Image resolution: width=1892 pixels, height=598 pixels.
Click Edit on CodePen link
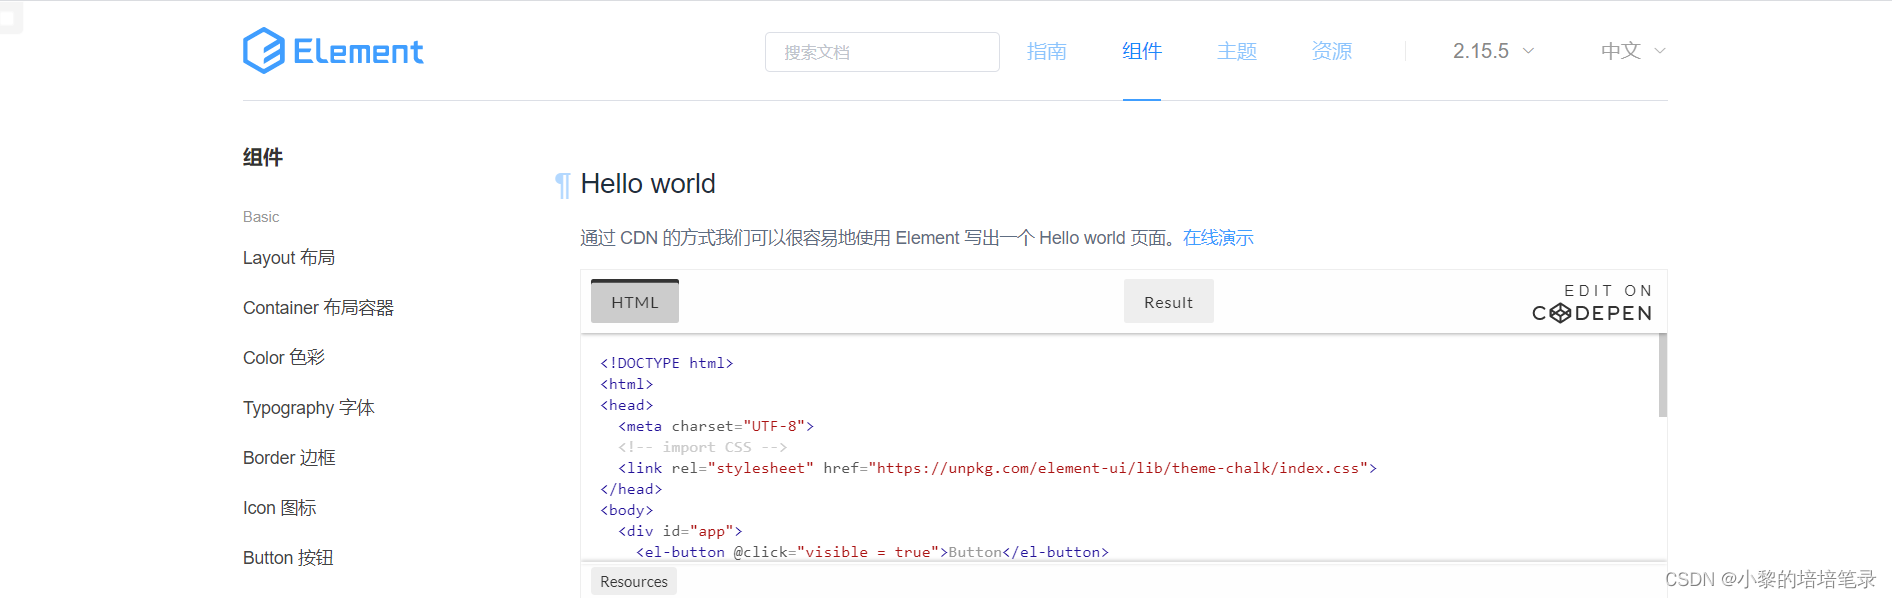click(x=1592, y=303)
